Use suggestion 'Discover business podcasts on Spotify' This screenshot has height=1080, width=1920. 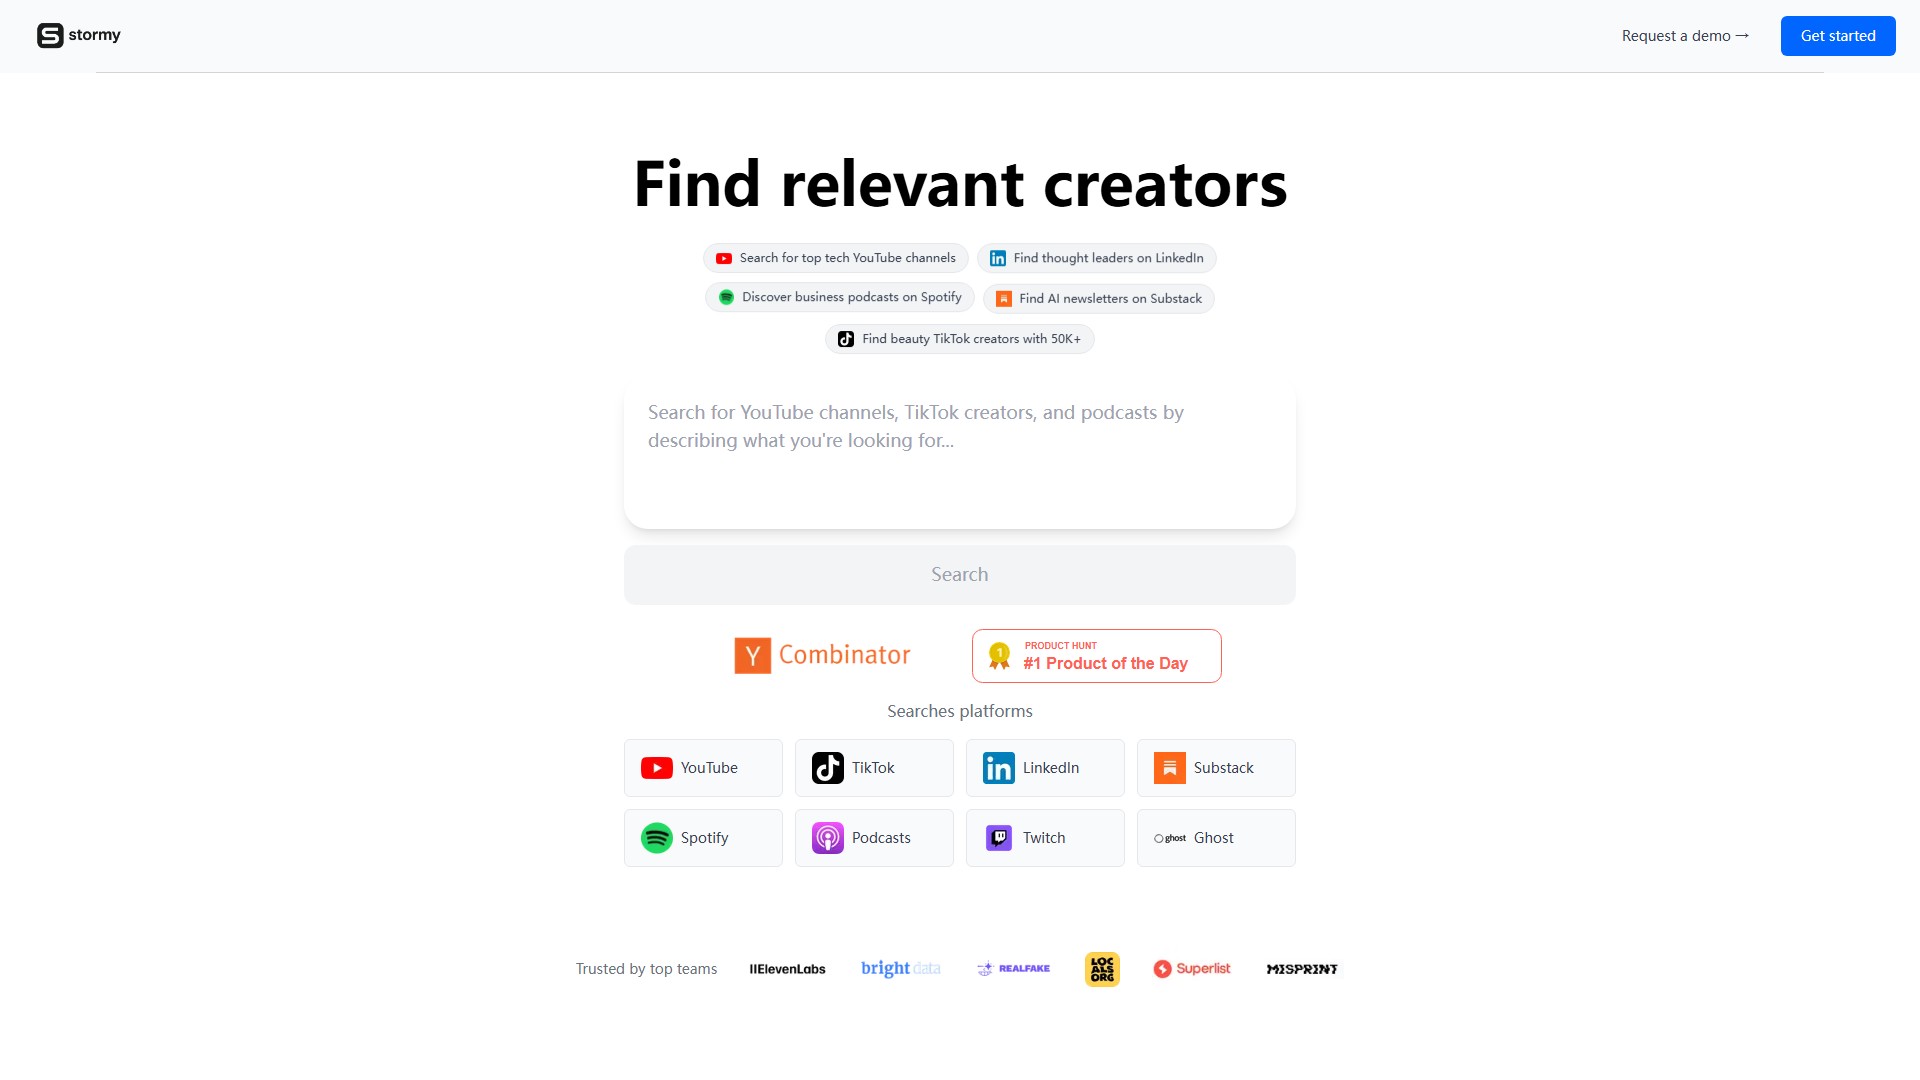pyautogui.click(x=839, y=298)
